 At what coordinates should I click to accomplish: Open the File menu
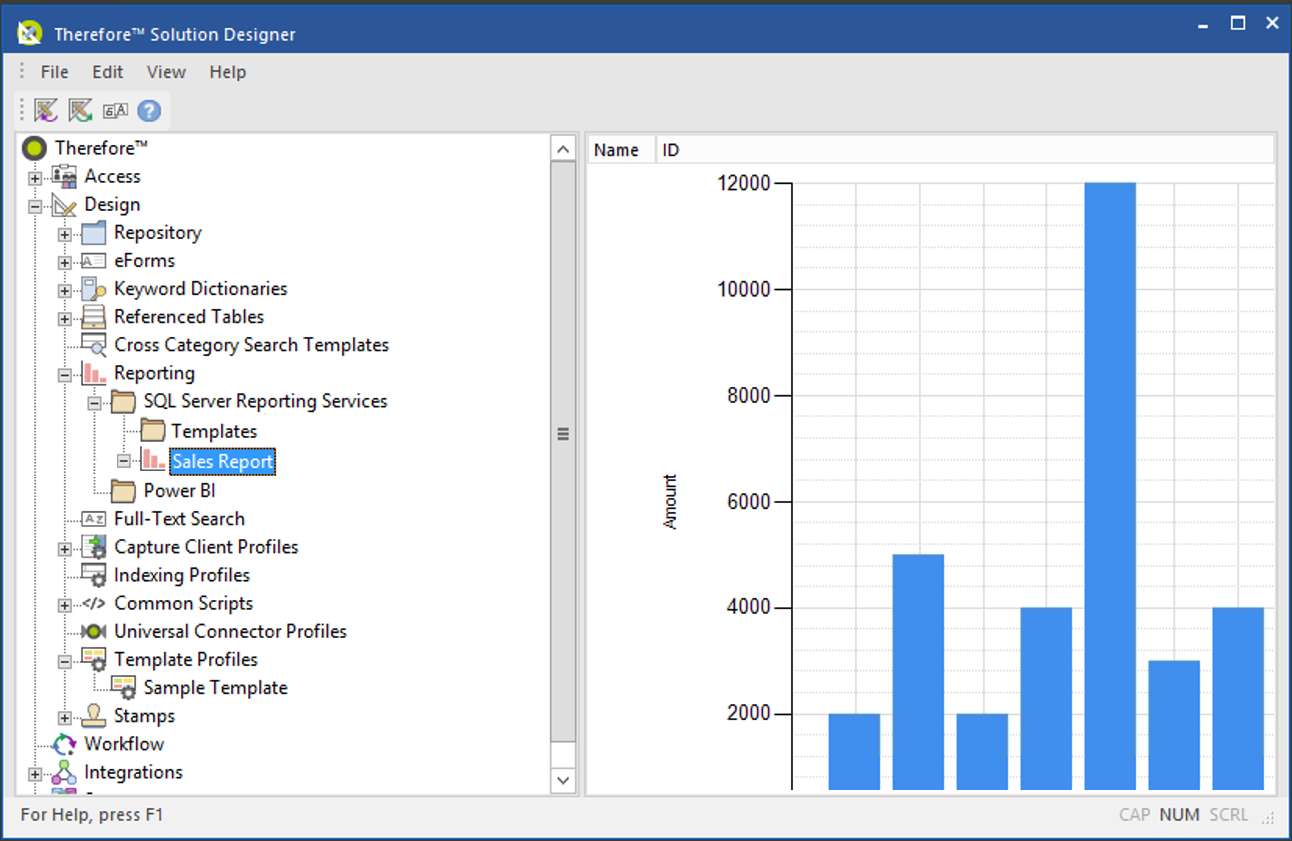[54, 71]
